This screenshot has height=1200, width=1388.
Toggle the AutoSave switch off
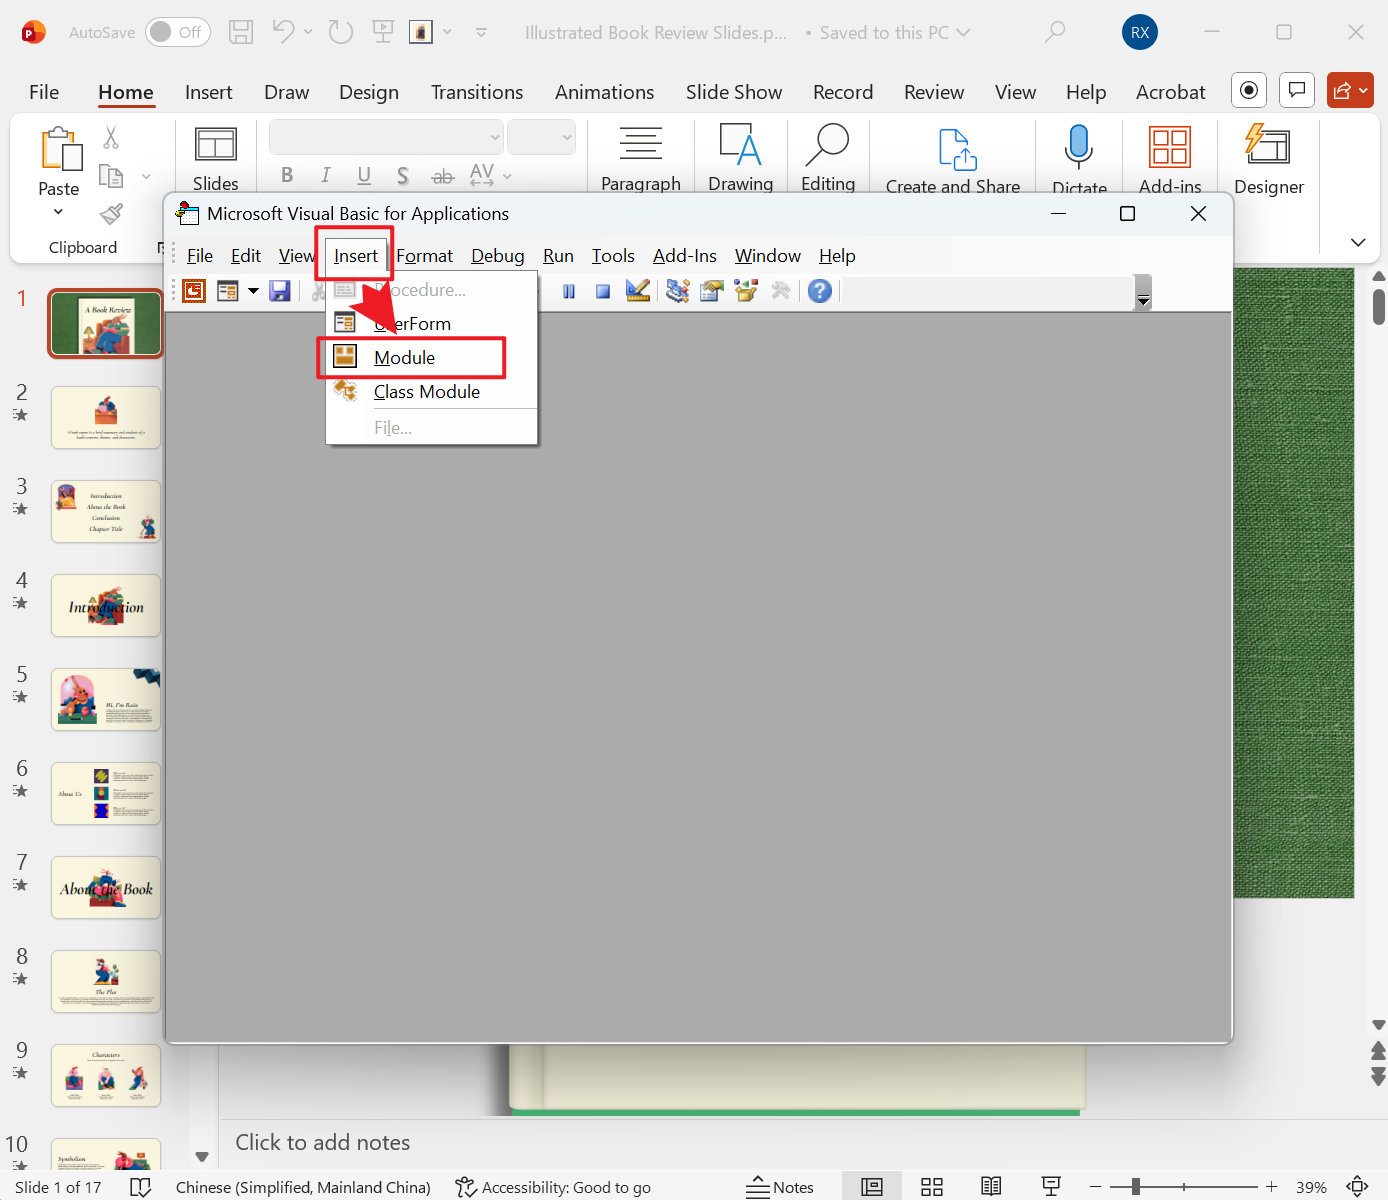(x=177, y=31)
